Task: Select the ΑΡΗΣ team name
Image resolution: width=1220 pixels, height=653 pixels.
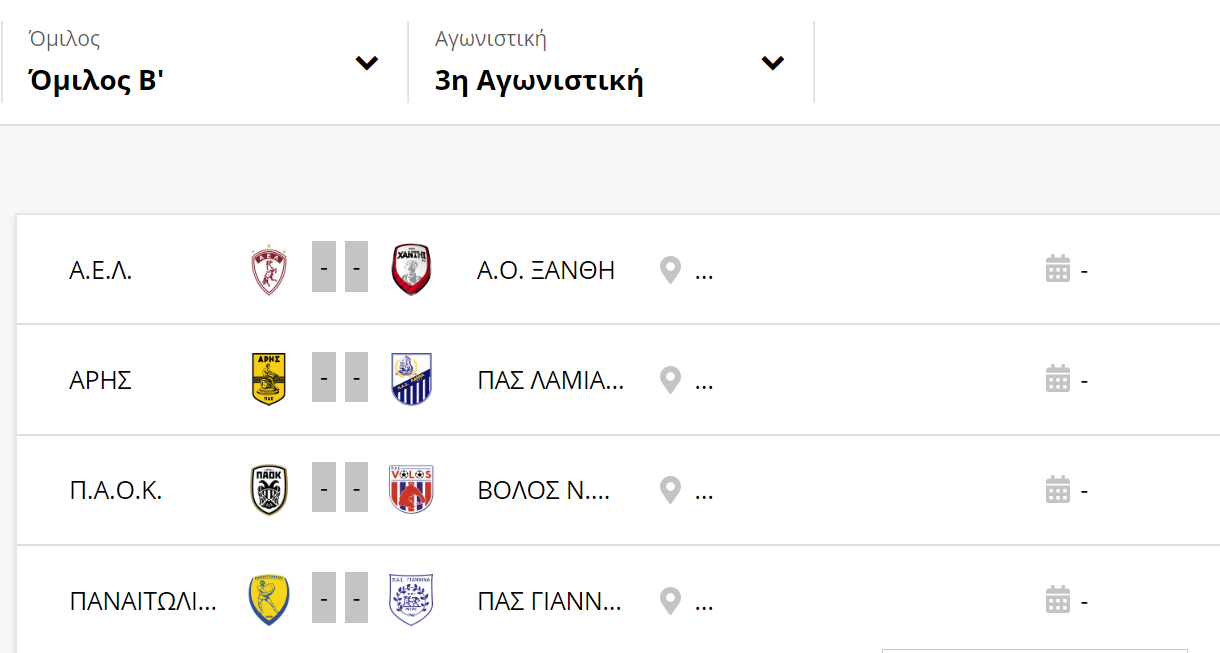Action: pos(100,380)
